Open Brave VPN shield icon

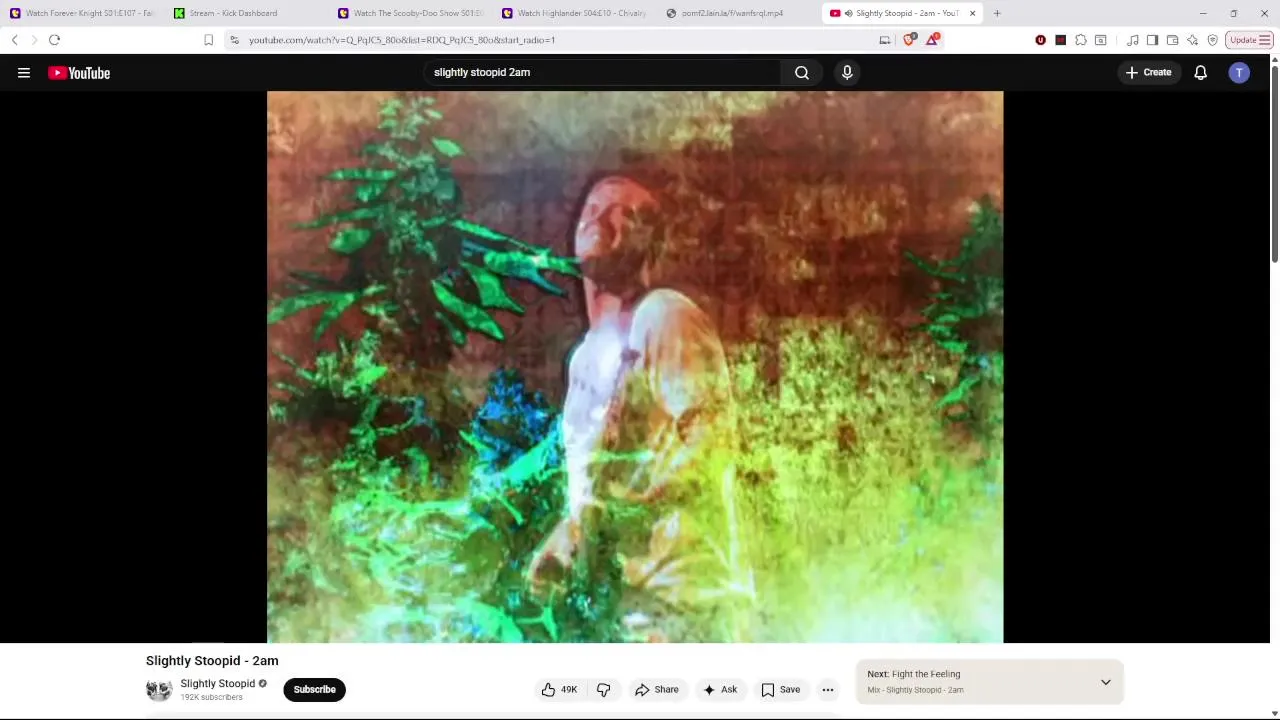pos(1212,40)
